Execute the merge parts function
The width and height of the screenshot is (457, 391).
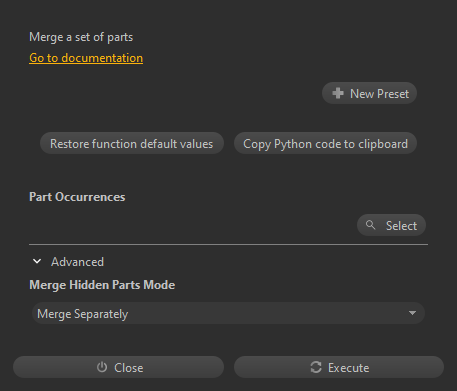pos(339,367)
